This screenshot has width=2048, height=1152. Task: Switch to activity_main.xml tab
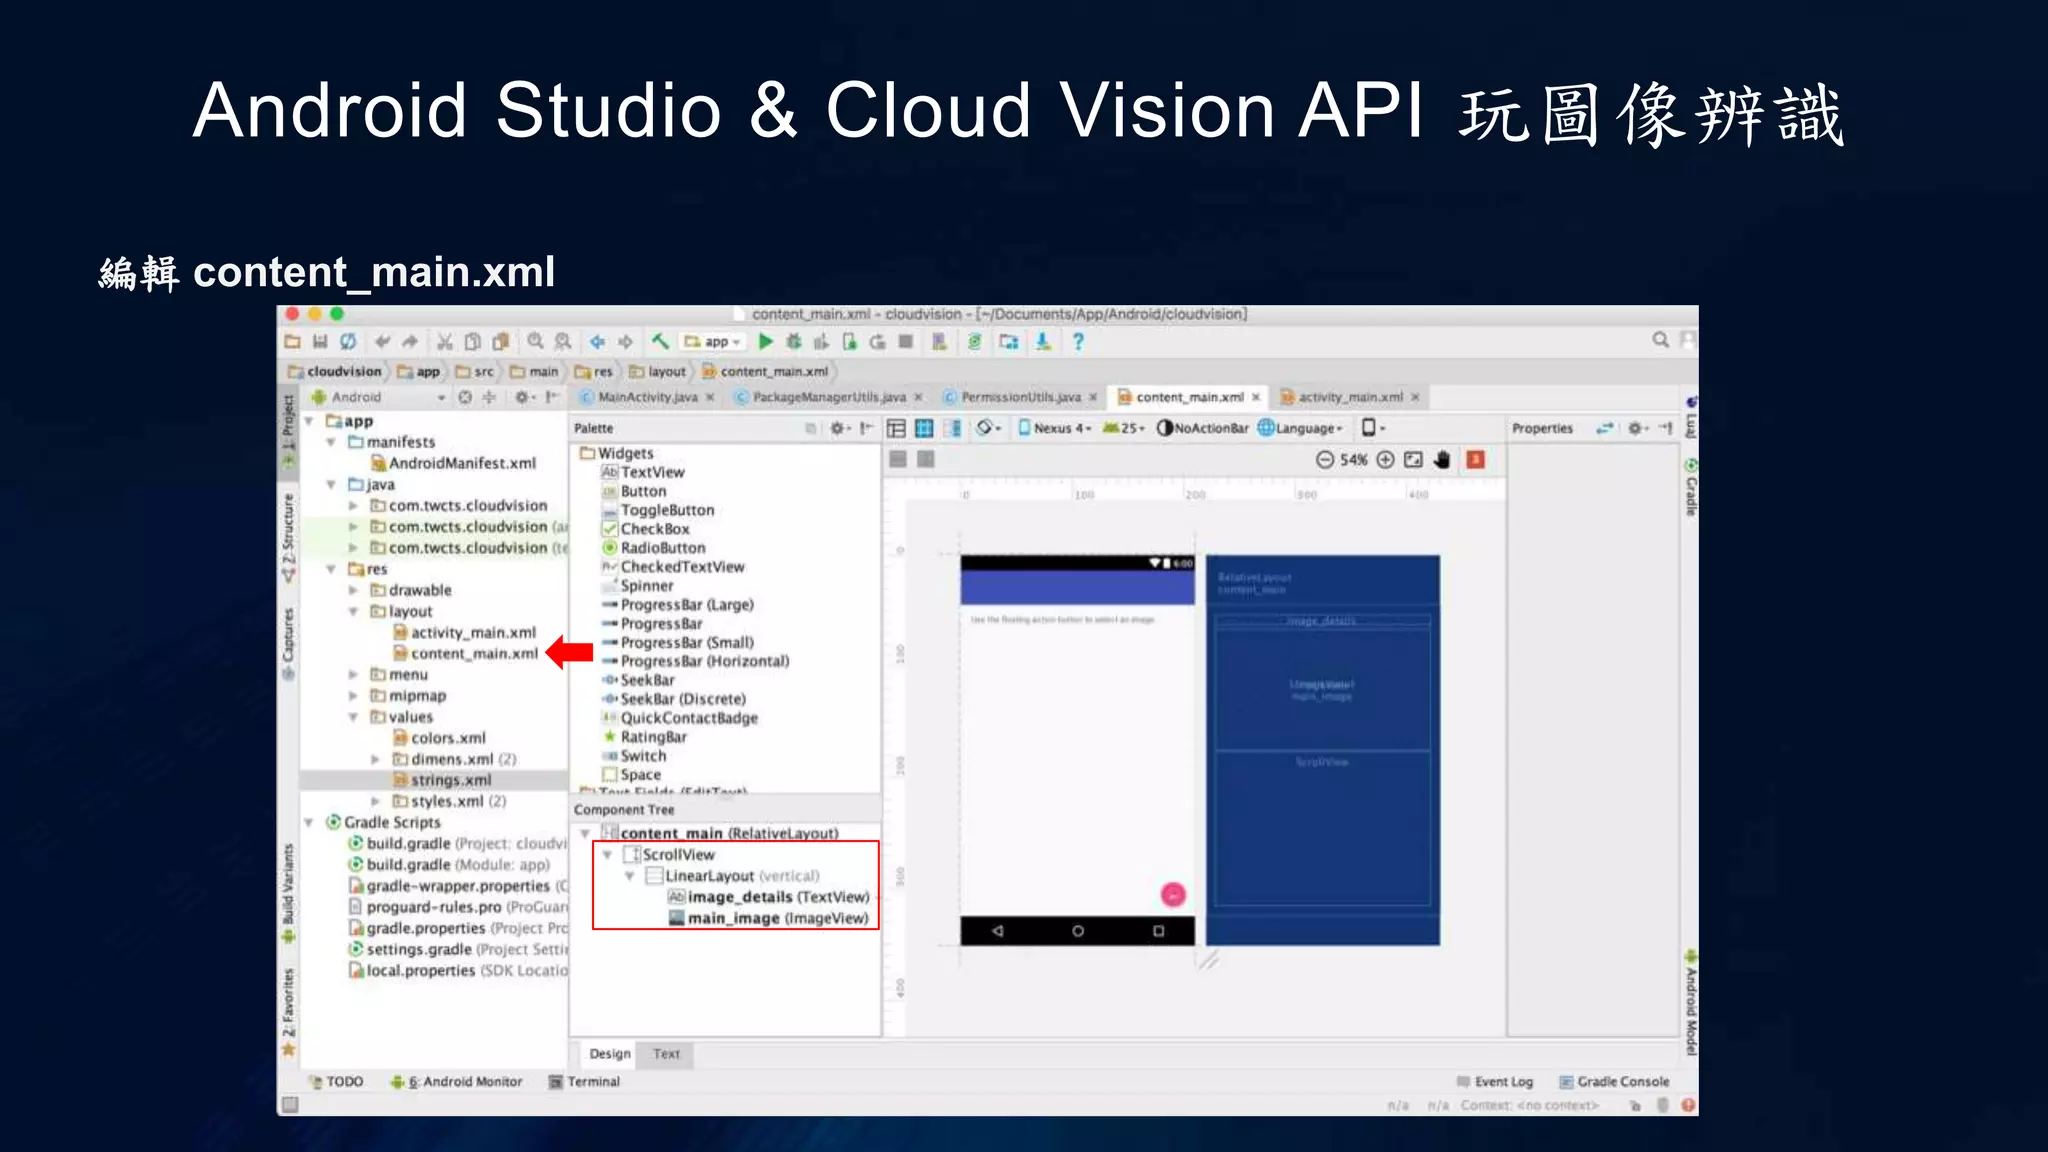(x=1351, y=398)
